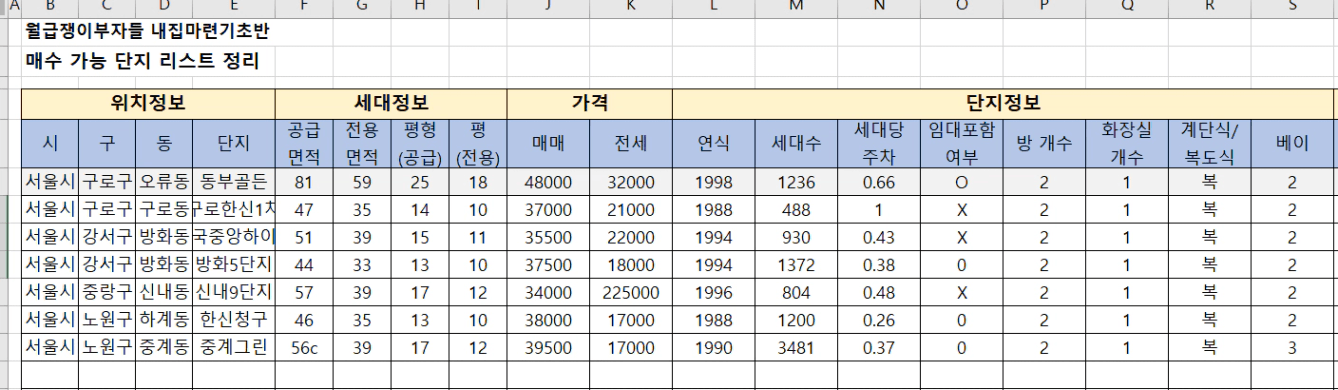Image resolution: width=1338 pixels, height=390 pixels.
Task: Click the 0.66 parking ratio cell
Action: point(879,182)
